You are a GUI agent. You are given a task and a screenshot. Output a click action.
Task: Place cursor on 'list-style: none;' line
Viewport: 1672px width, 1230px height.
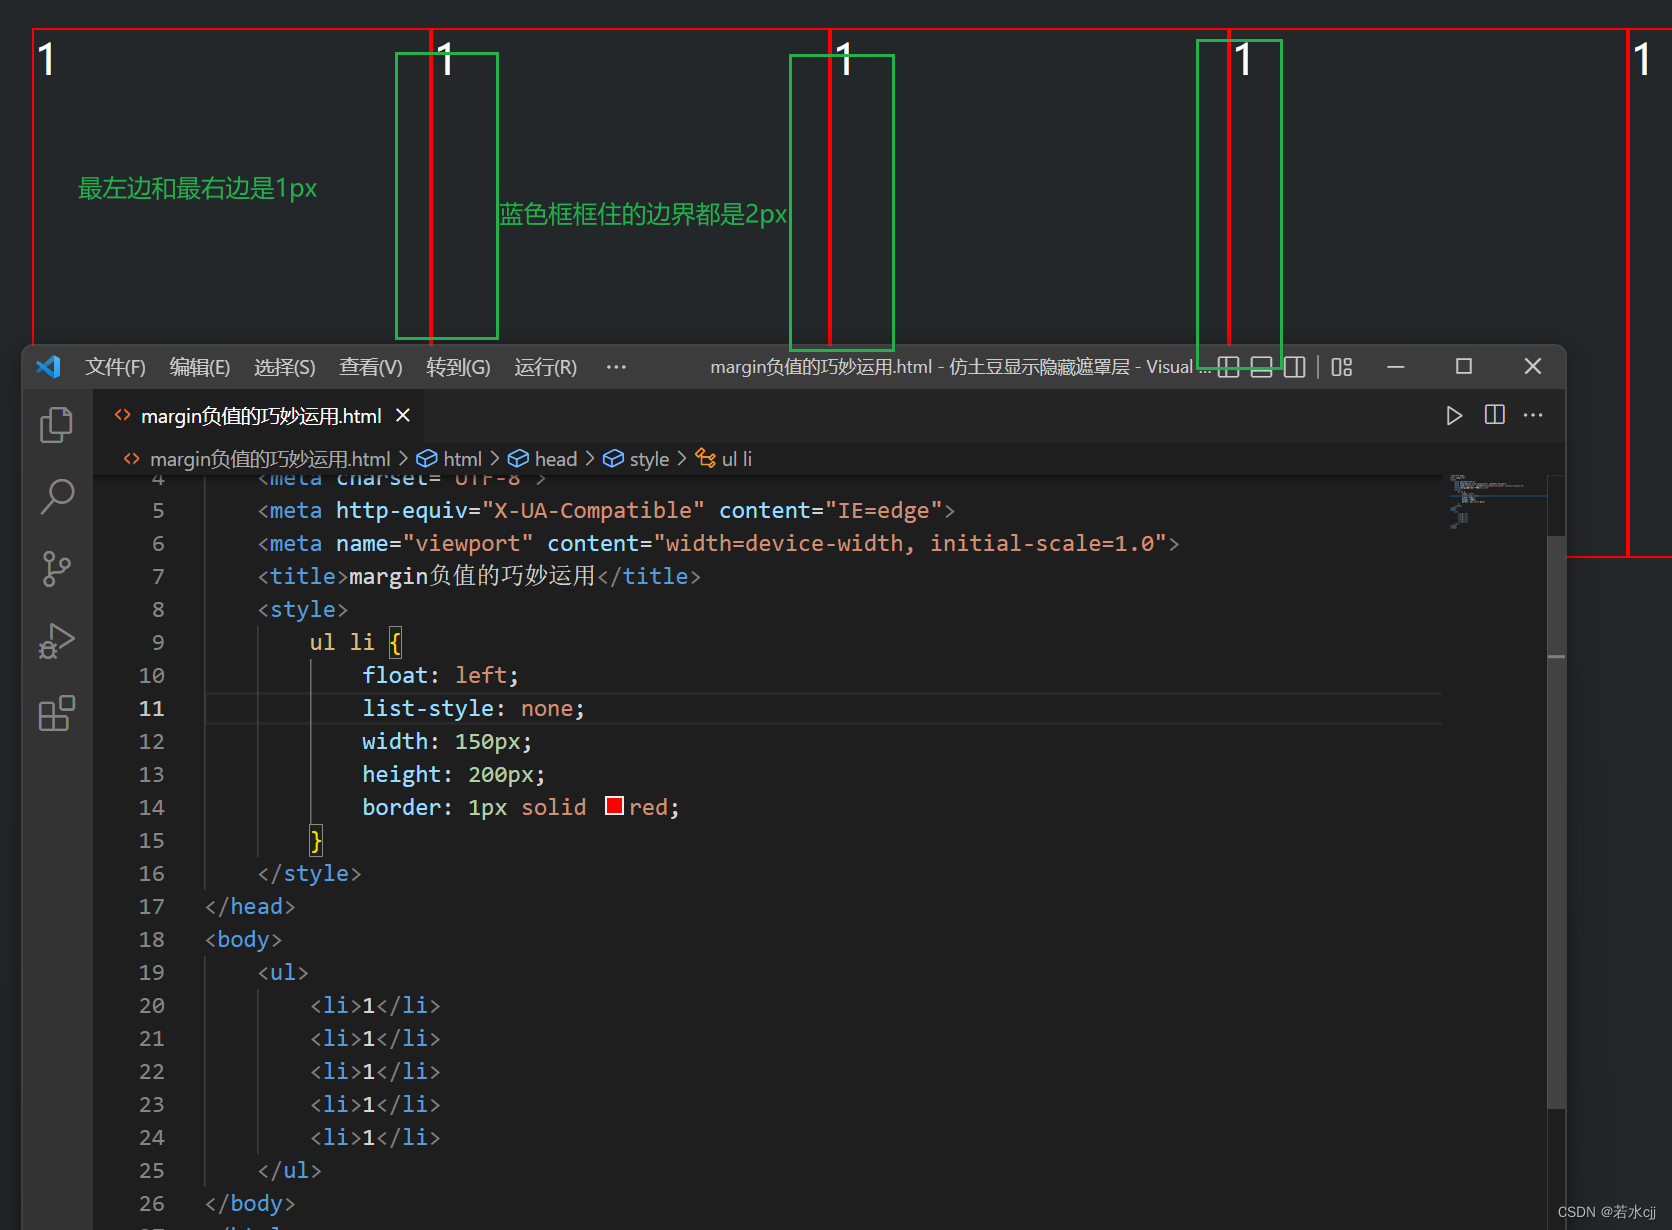click(473, 708)
